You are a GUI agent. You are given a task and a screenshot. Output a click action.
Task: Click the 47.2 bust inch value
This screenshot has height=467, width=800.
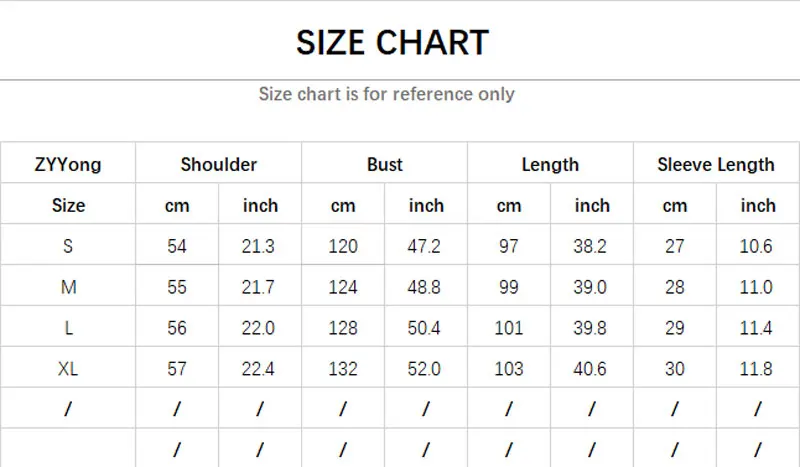[426, 246]
